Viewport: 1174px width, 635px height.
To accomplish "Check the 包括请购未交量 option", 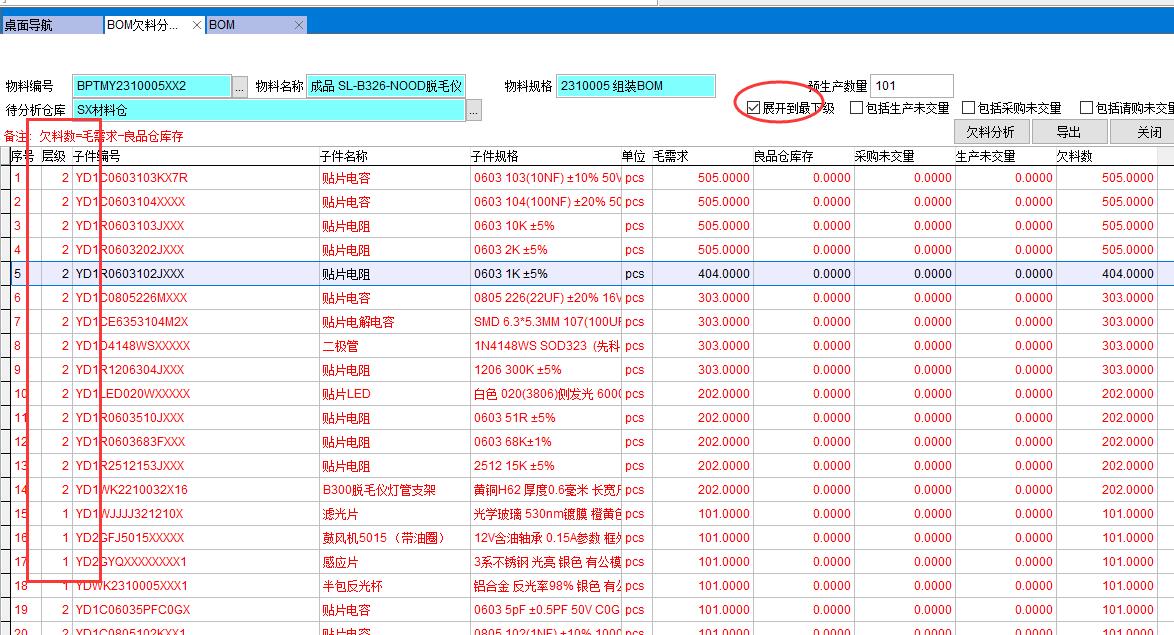I will [x=1086, y=108].
